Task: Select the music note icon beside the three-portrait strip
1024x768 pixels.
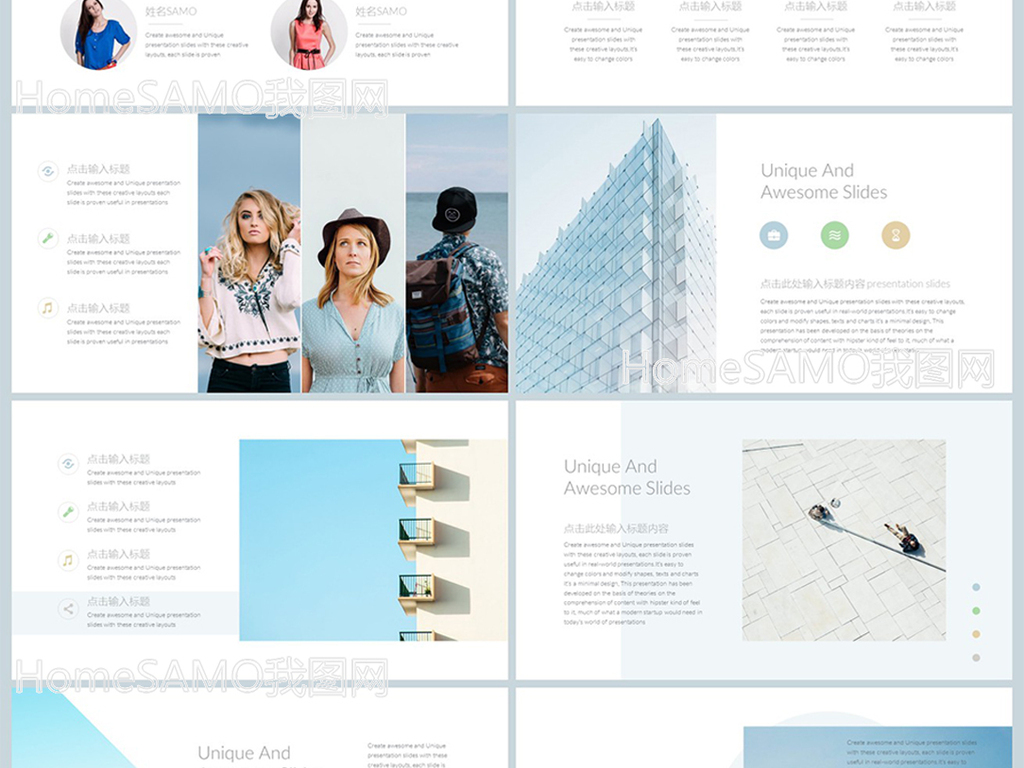Action: pyautogui.click(x=48, y=308)
